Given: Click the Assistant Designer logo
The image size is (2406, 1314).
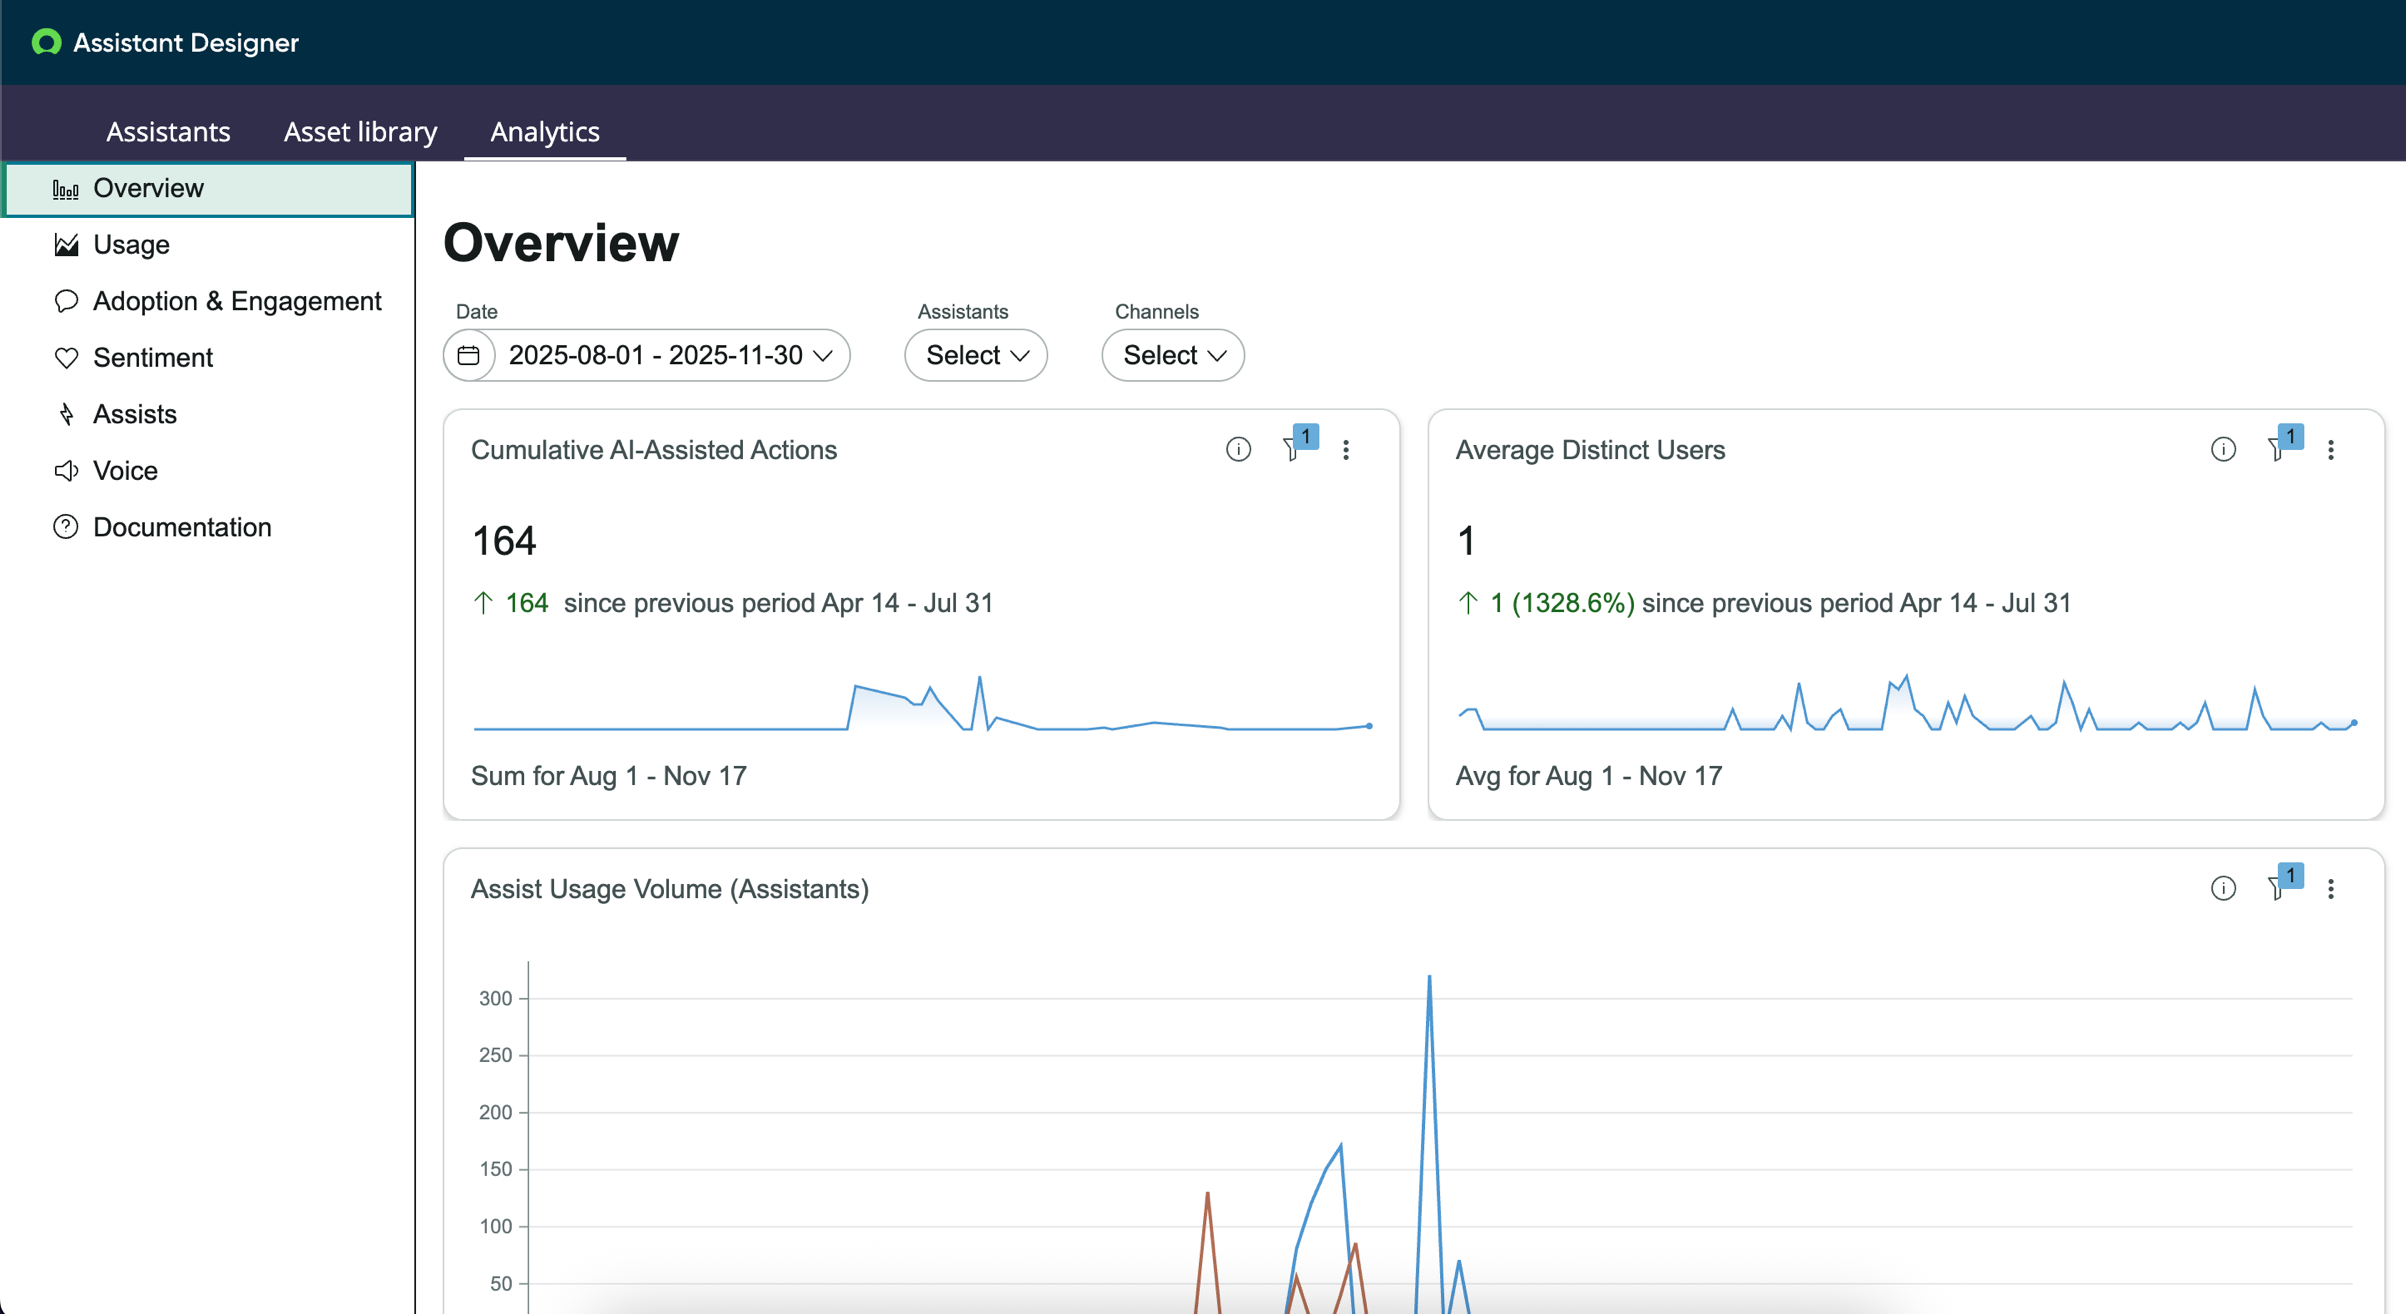Looking at the screenshot, I should pos(46,42).
